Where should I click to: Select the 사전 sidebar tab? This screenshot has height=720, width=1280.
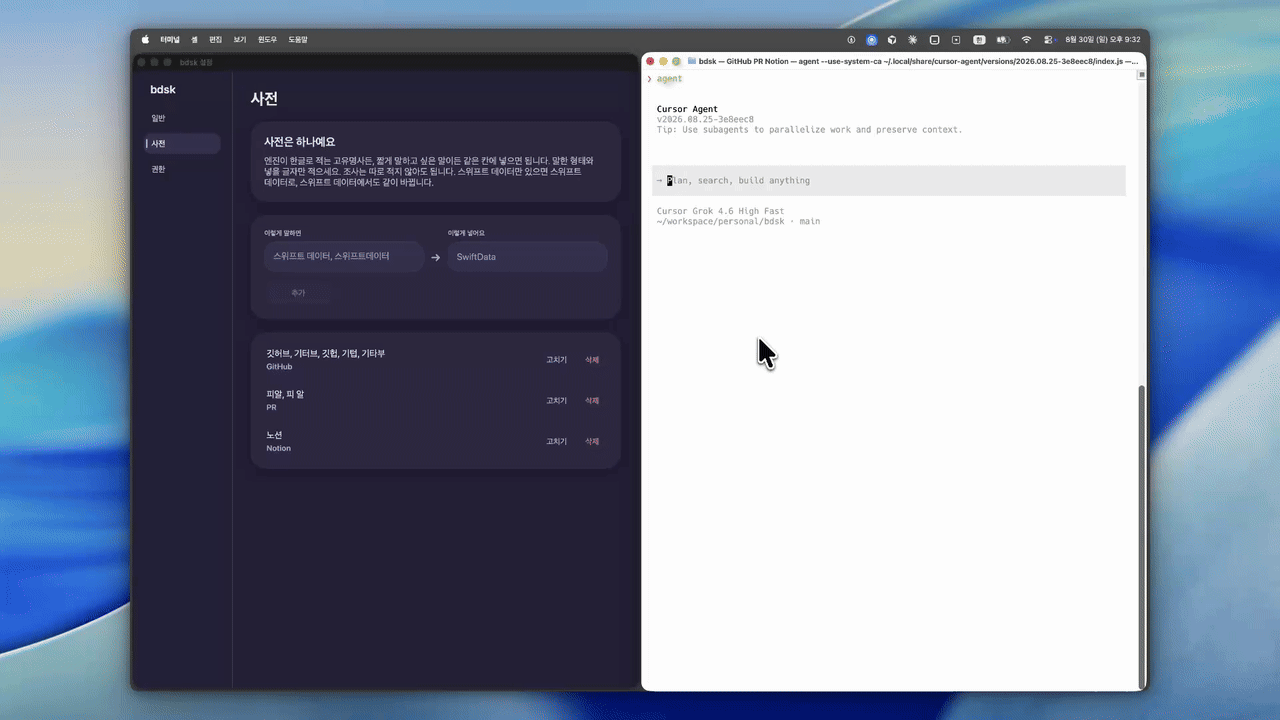coord(183,144)
